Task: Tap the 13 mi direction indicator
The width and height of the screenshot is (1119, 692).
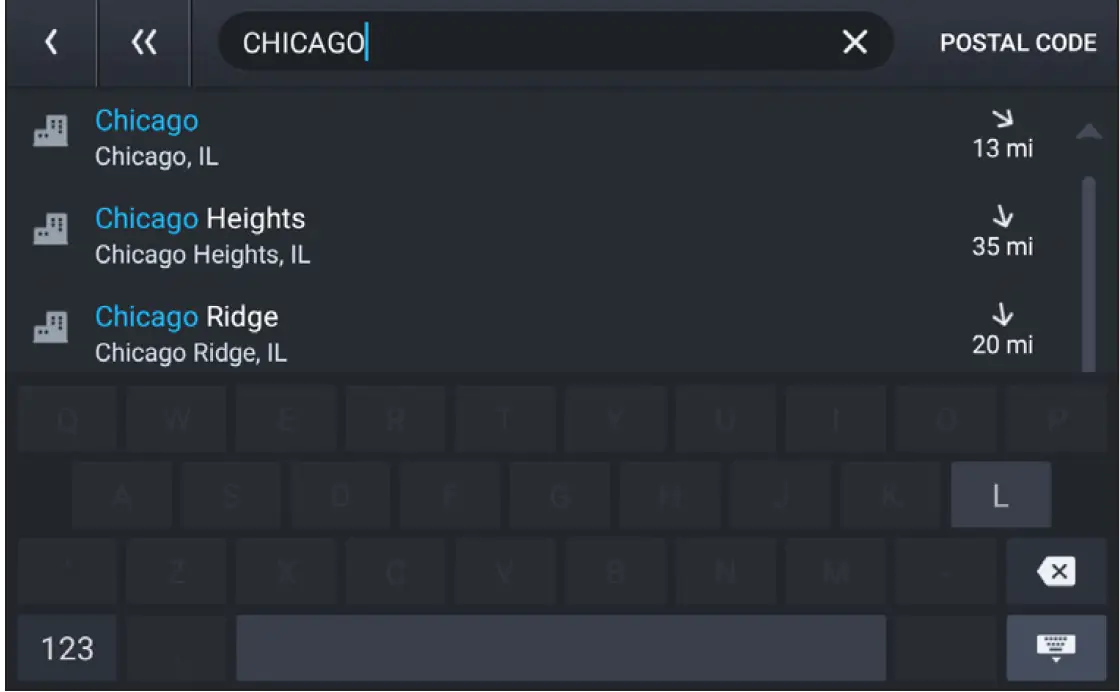Action: pos(1002,135)
